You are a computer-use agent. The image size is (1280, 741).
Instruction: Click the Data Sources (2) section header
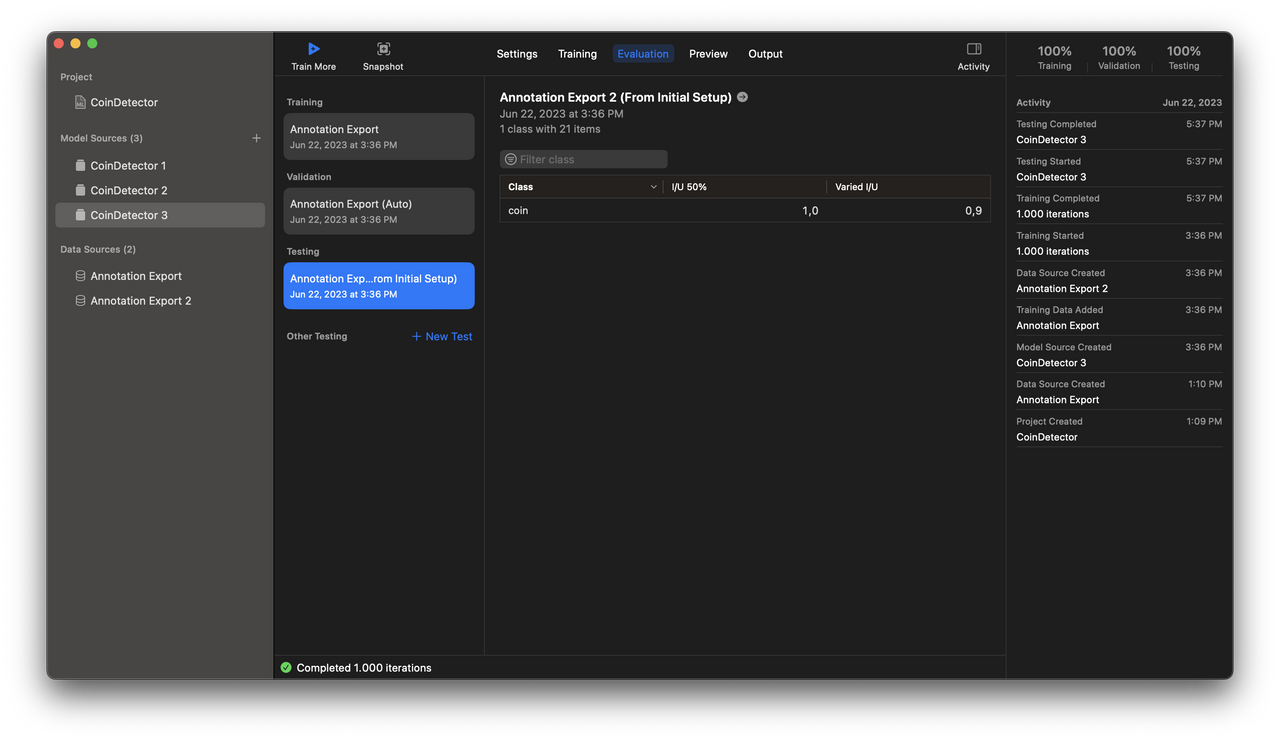[x=97, y=249]
